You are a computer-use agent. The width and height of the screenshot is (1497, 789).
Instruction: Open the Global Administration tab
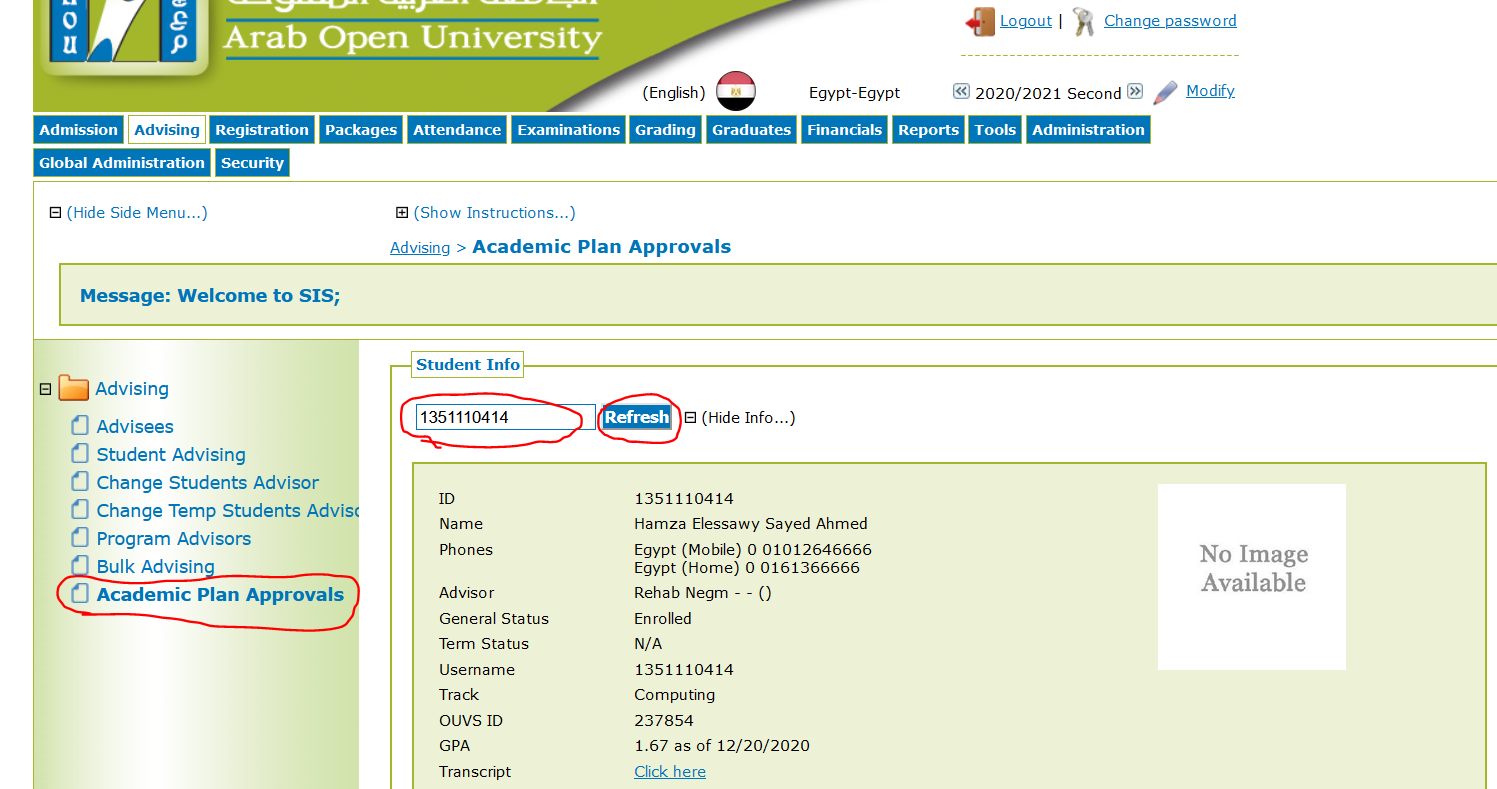click(x=122, y=163)
